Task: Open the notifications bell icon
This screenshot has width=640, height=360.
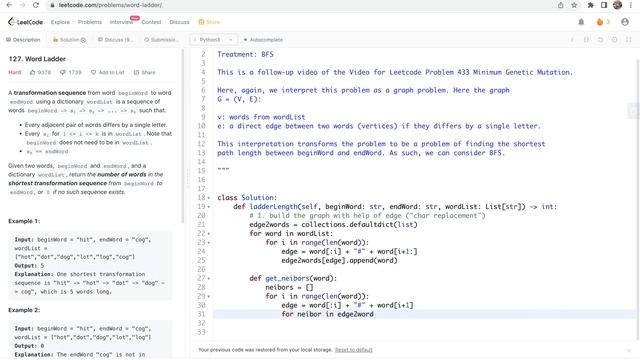Action: tap(581, 22)
